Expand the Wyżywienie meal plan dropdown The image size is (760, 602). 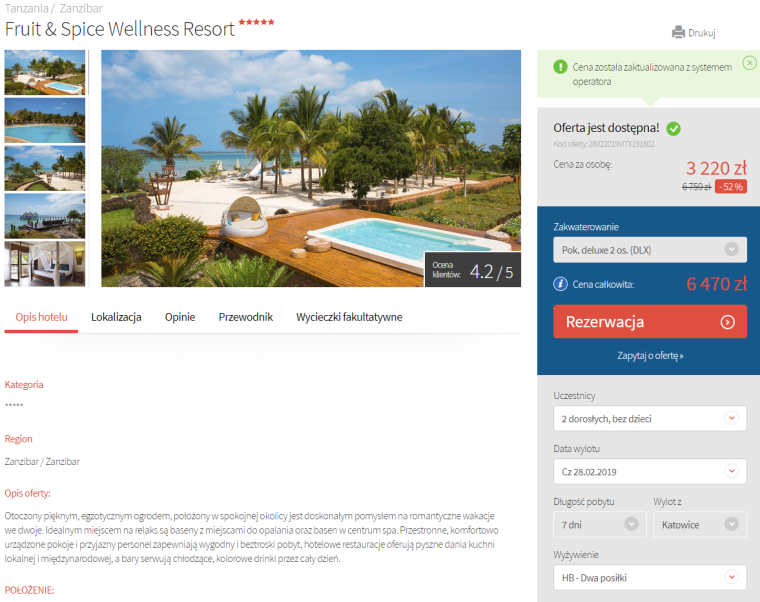point(649,578)
